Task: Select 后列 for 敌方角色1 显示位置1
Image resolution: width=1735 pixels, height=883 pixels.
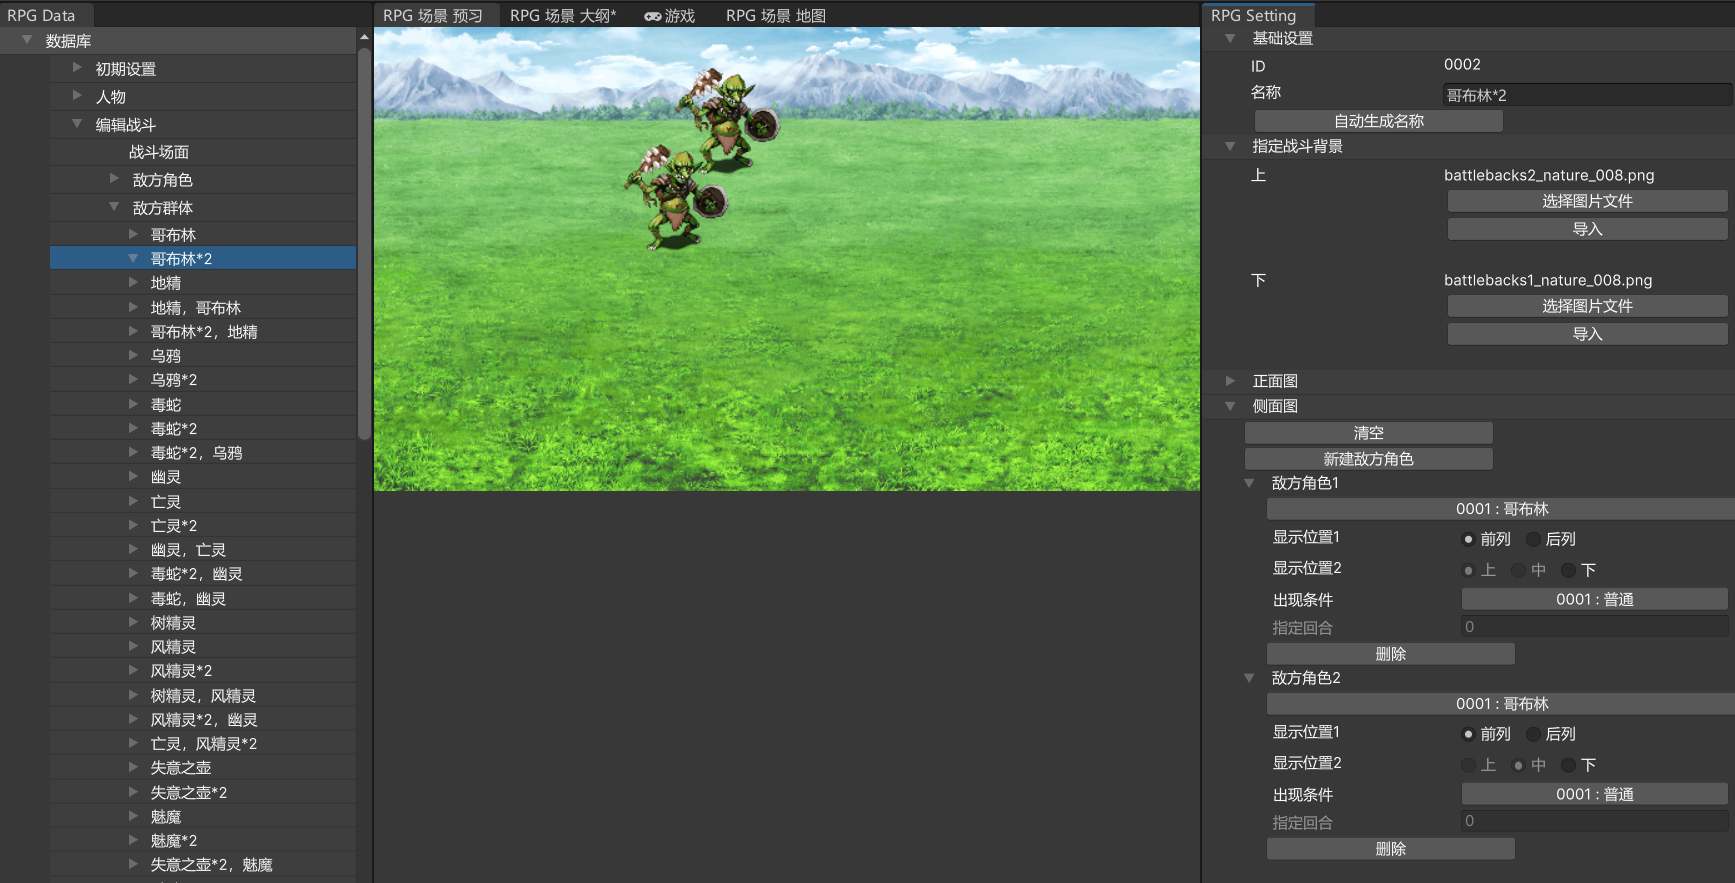Action: 1534,539
